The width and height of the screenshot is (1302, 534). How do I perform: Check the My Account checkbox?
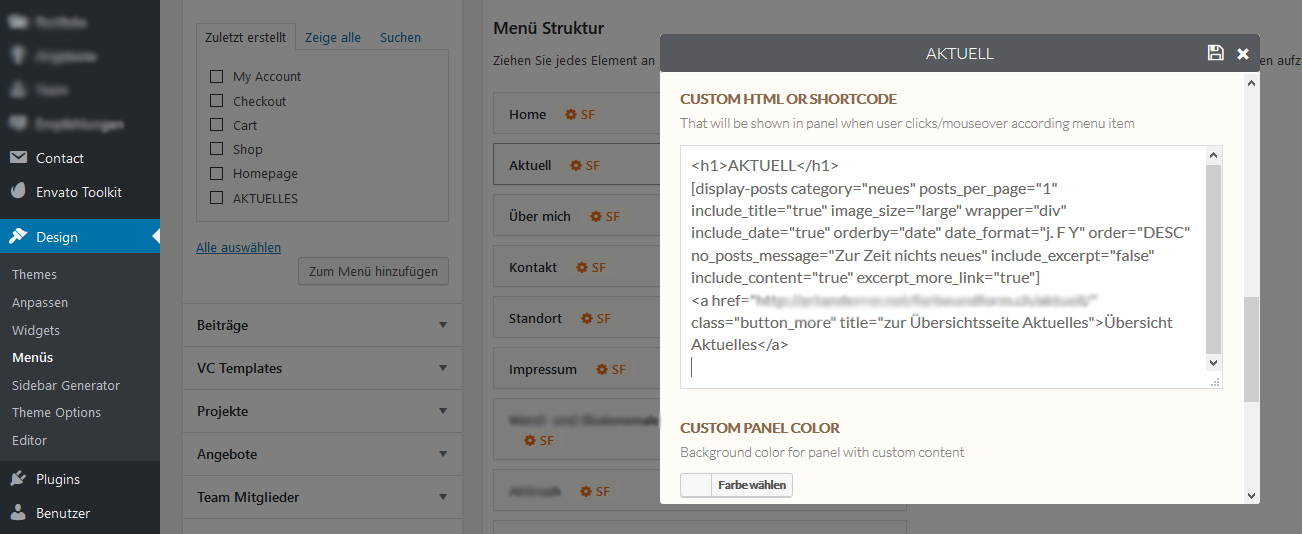coord(216,76)
